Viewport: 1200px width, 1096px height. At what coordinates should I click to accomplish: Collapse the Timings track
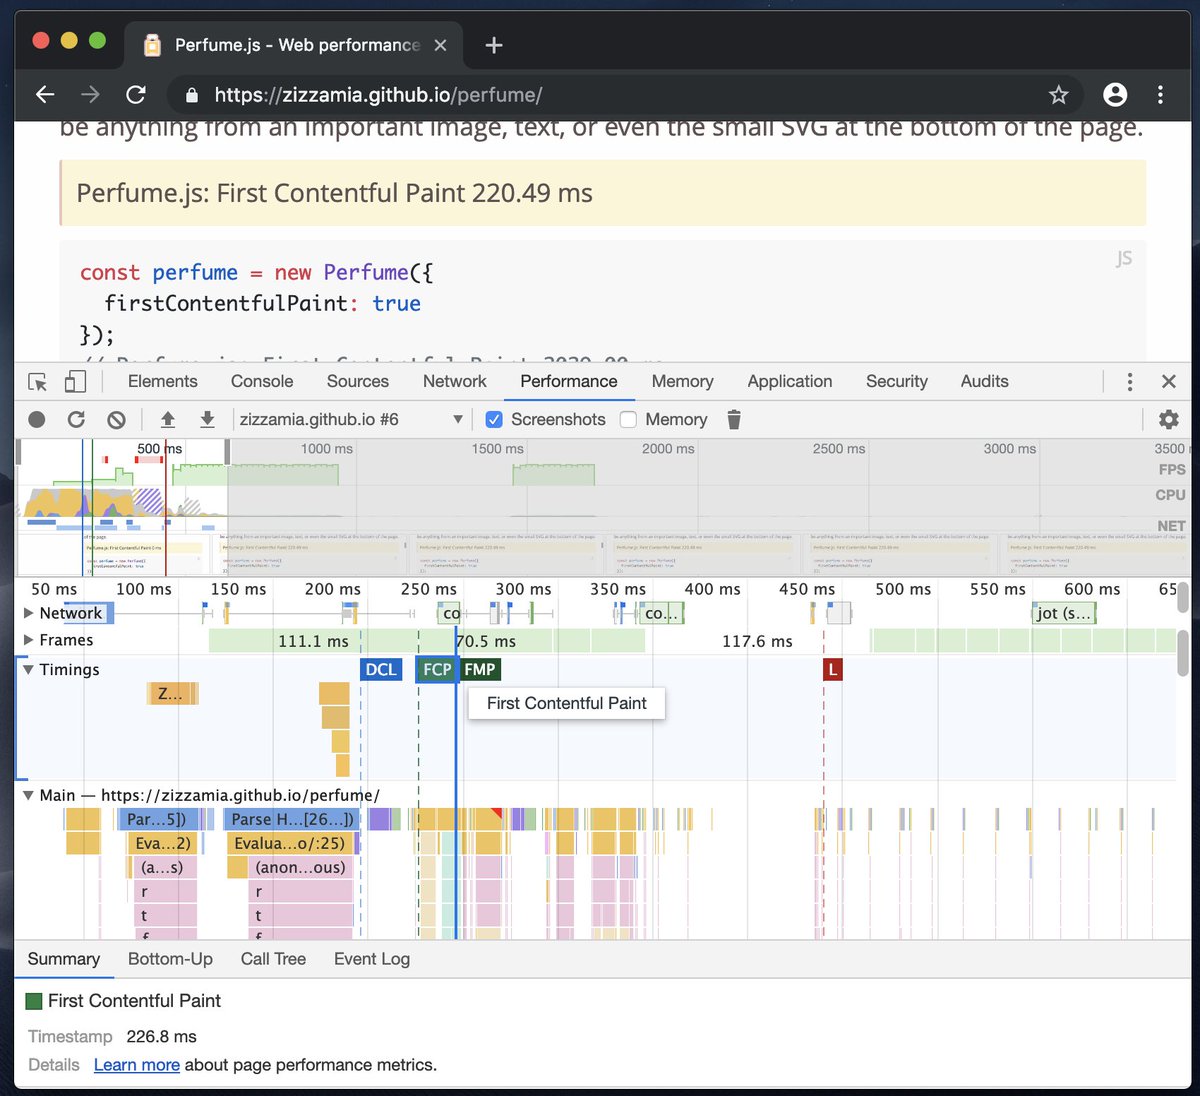(29, 669)
